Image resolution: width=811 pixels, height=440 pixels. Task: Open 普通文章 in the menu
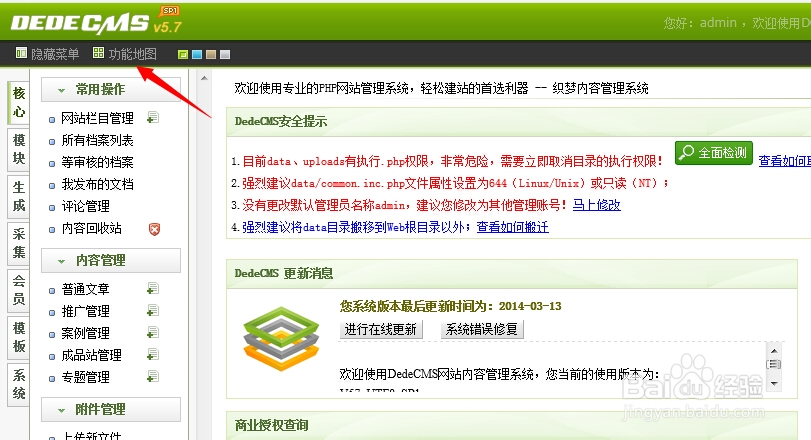[x=85, y=289]
